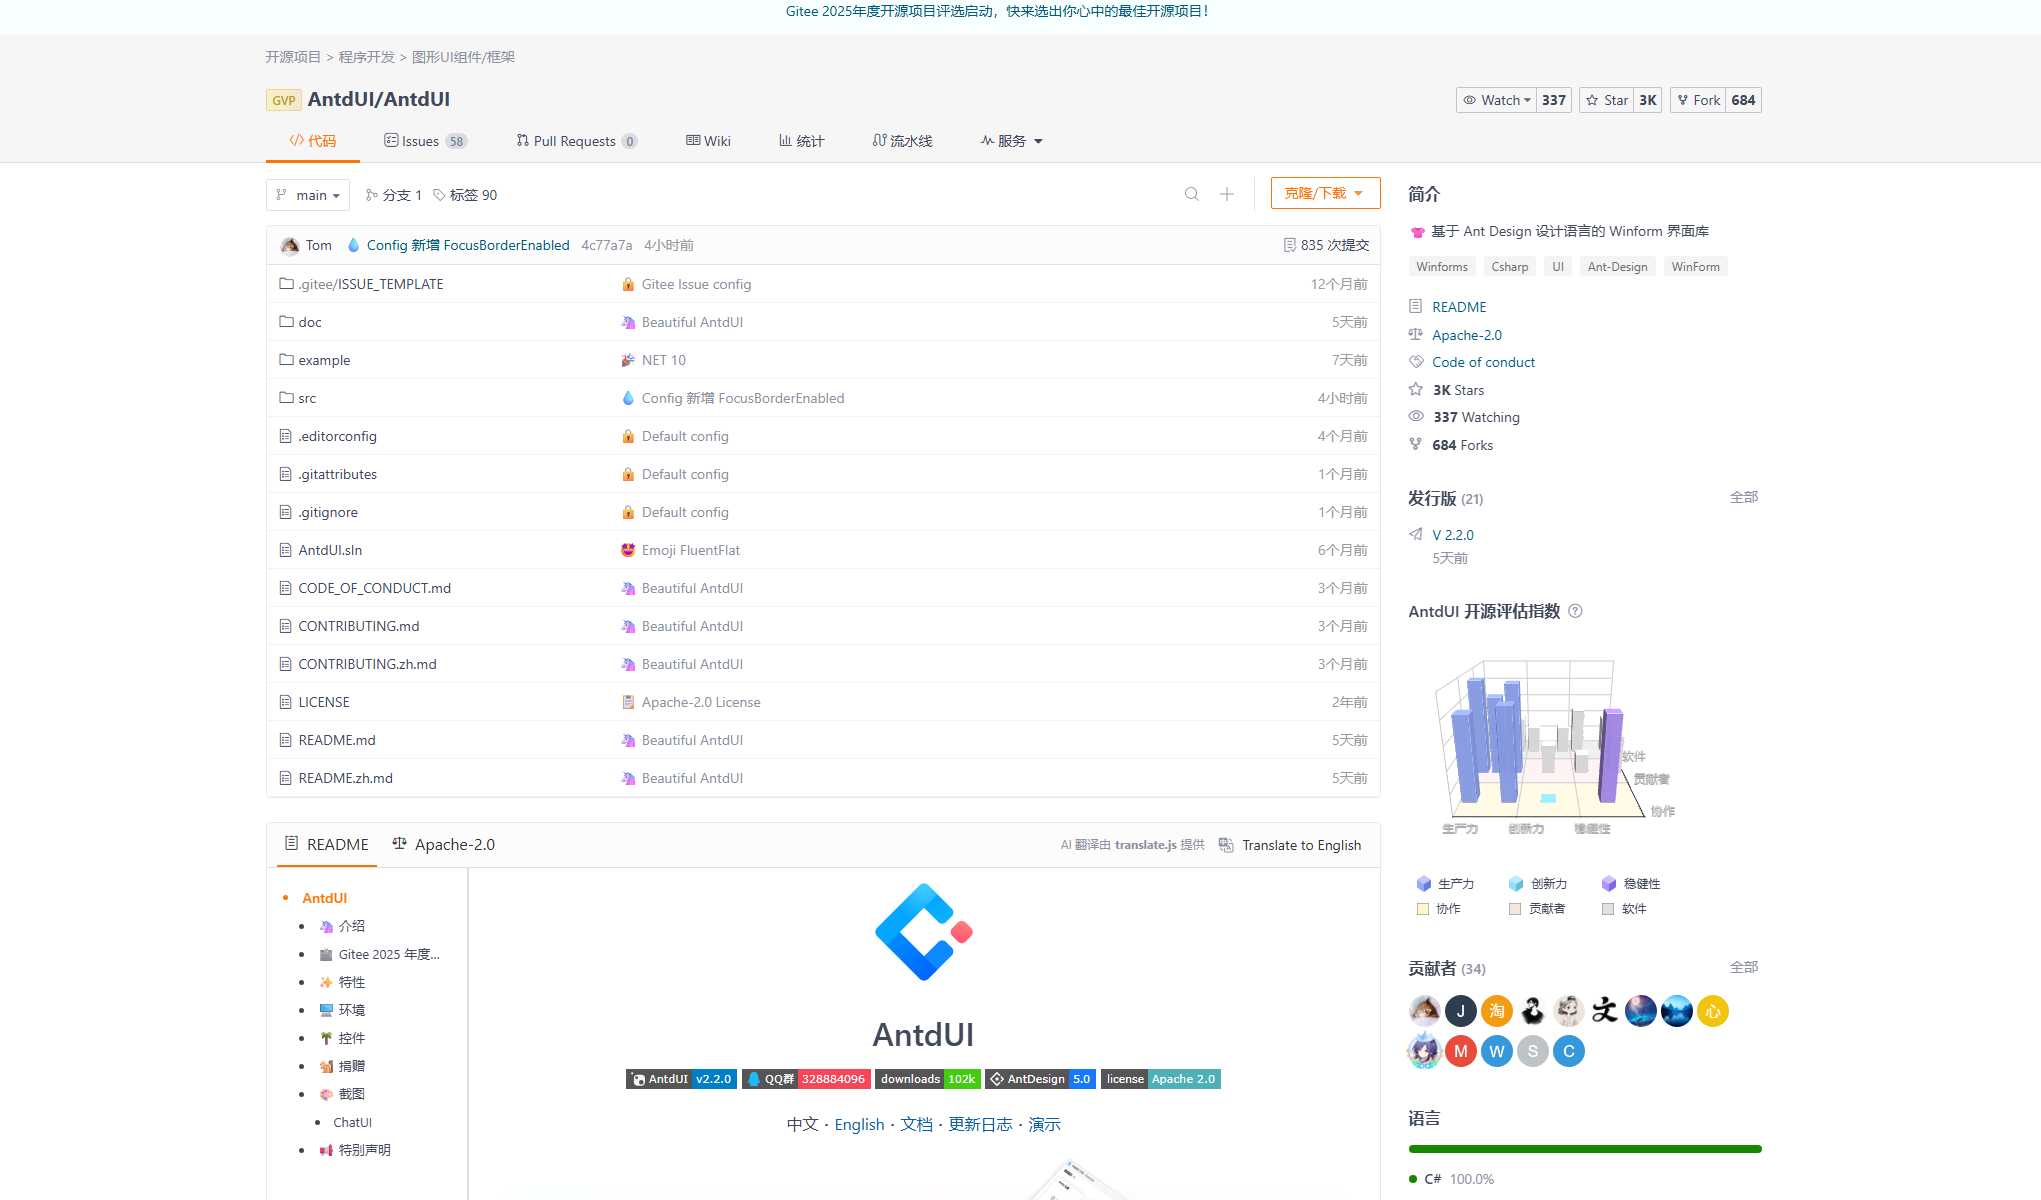The width and height of the screenshot is (2041, 1200).
Task: Toggle the 贡献者 legend checkbox
Action: pos(1514,909)
